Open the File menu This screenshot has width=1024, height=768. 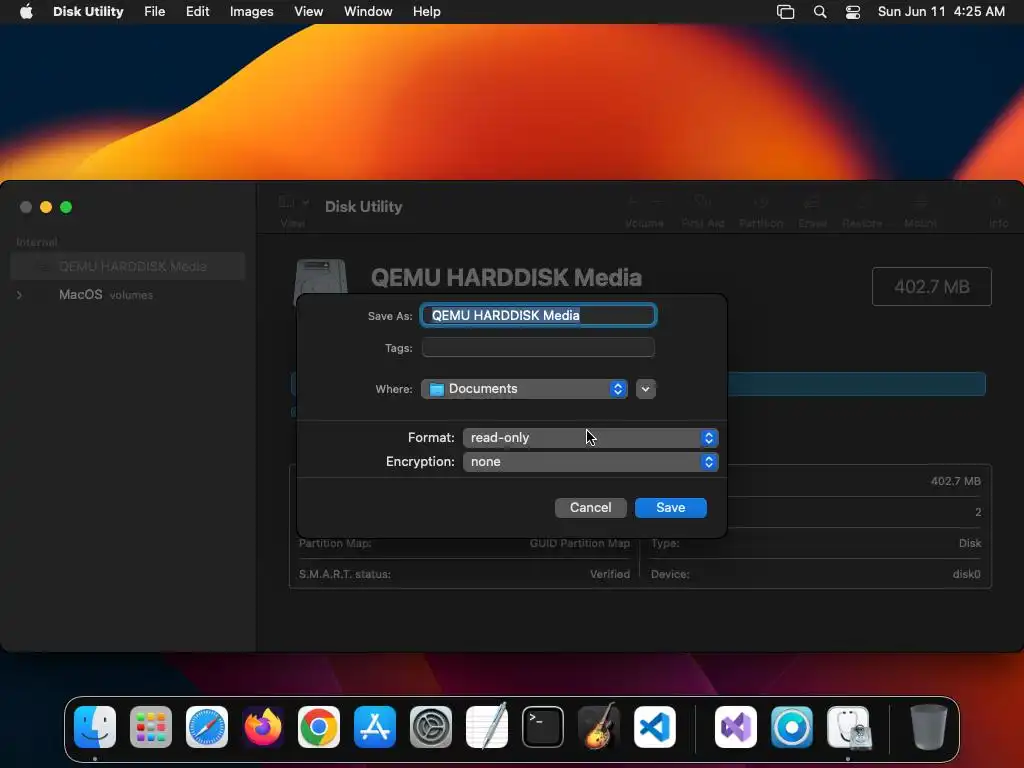155,12
